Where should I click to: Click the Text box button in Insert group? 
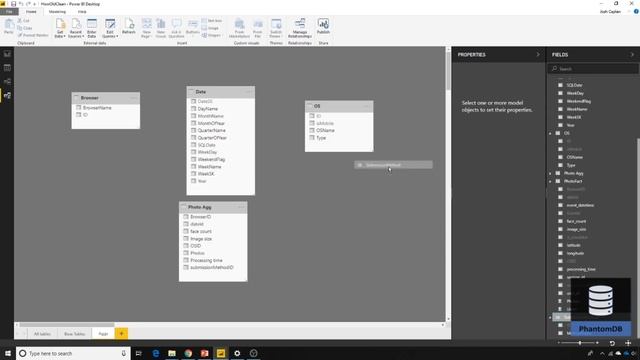click(x=212, y=20)
